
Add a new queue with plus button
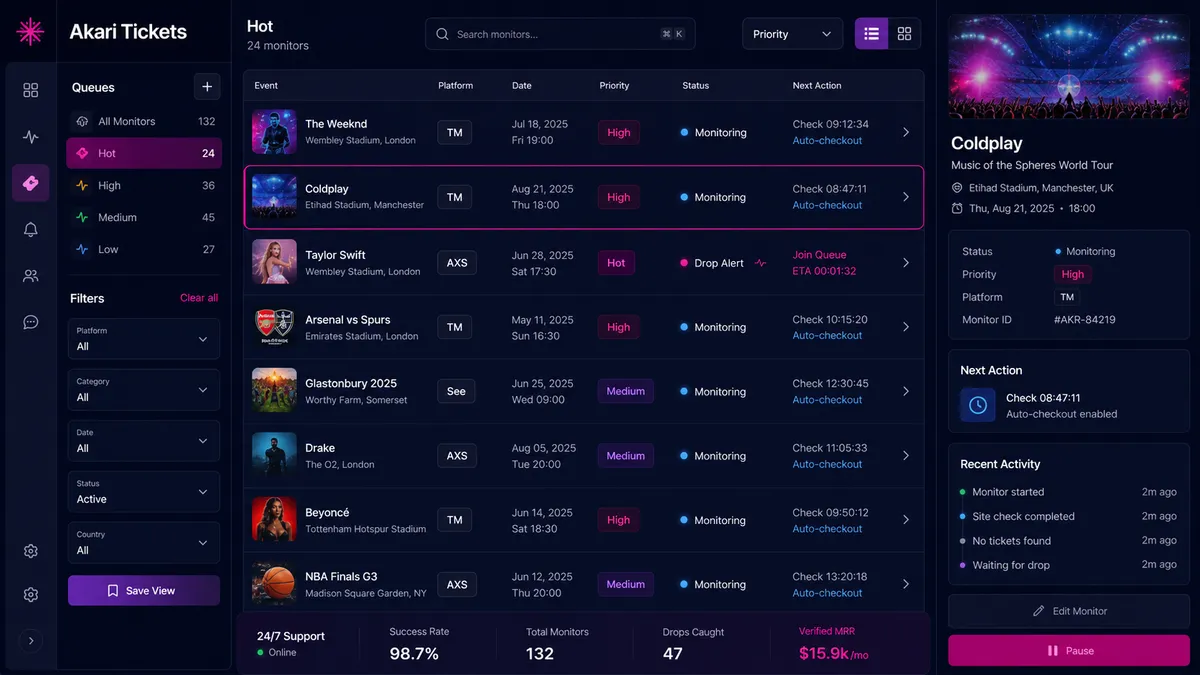click(x=207, y=87)
